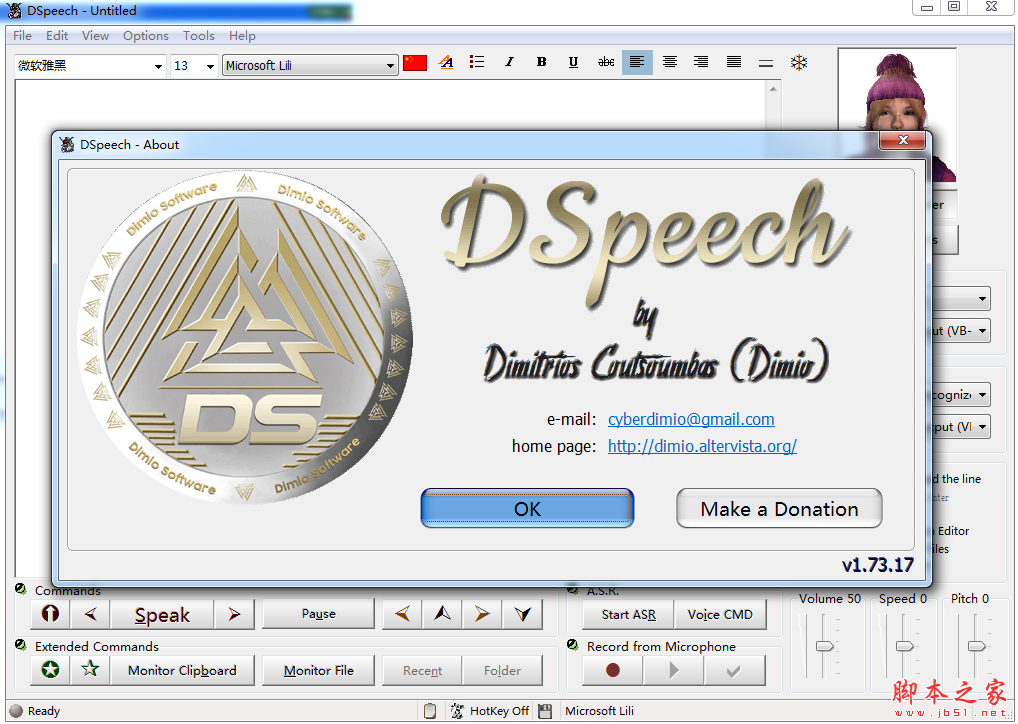This screenshot has height=724, width=1018.
Task: Click the Extended Commands section green icon
Action: click(x=21, y=645)
